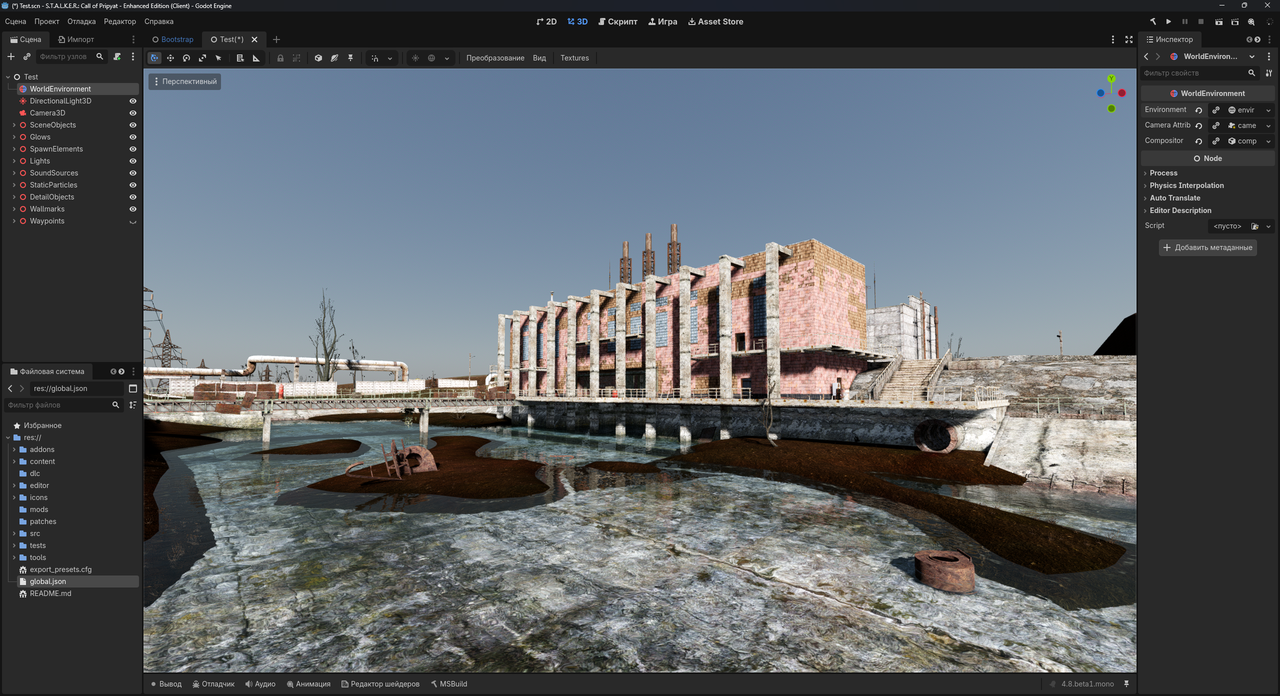Toggle the FileSystem split mode icon

[x=132, y=388]
